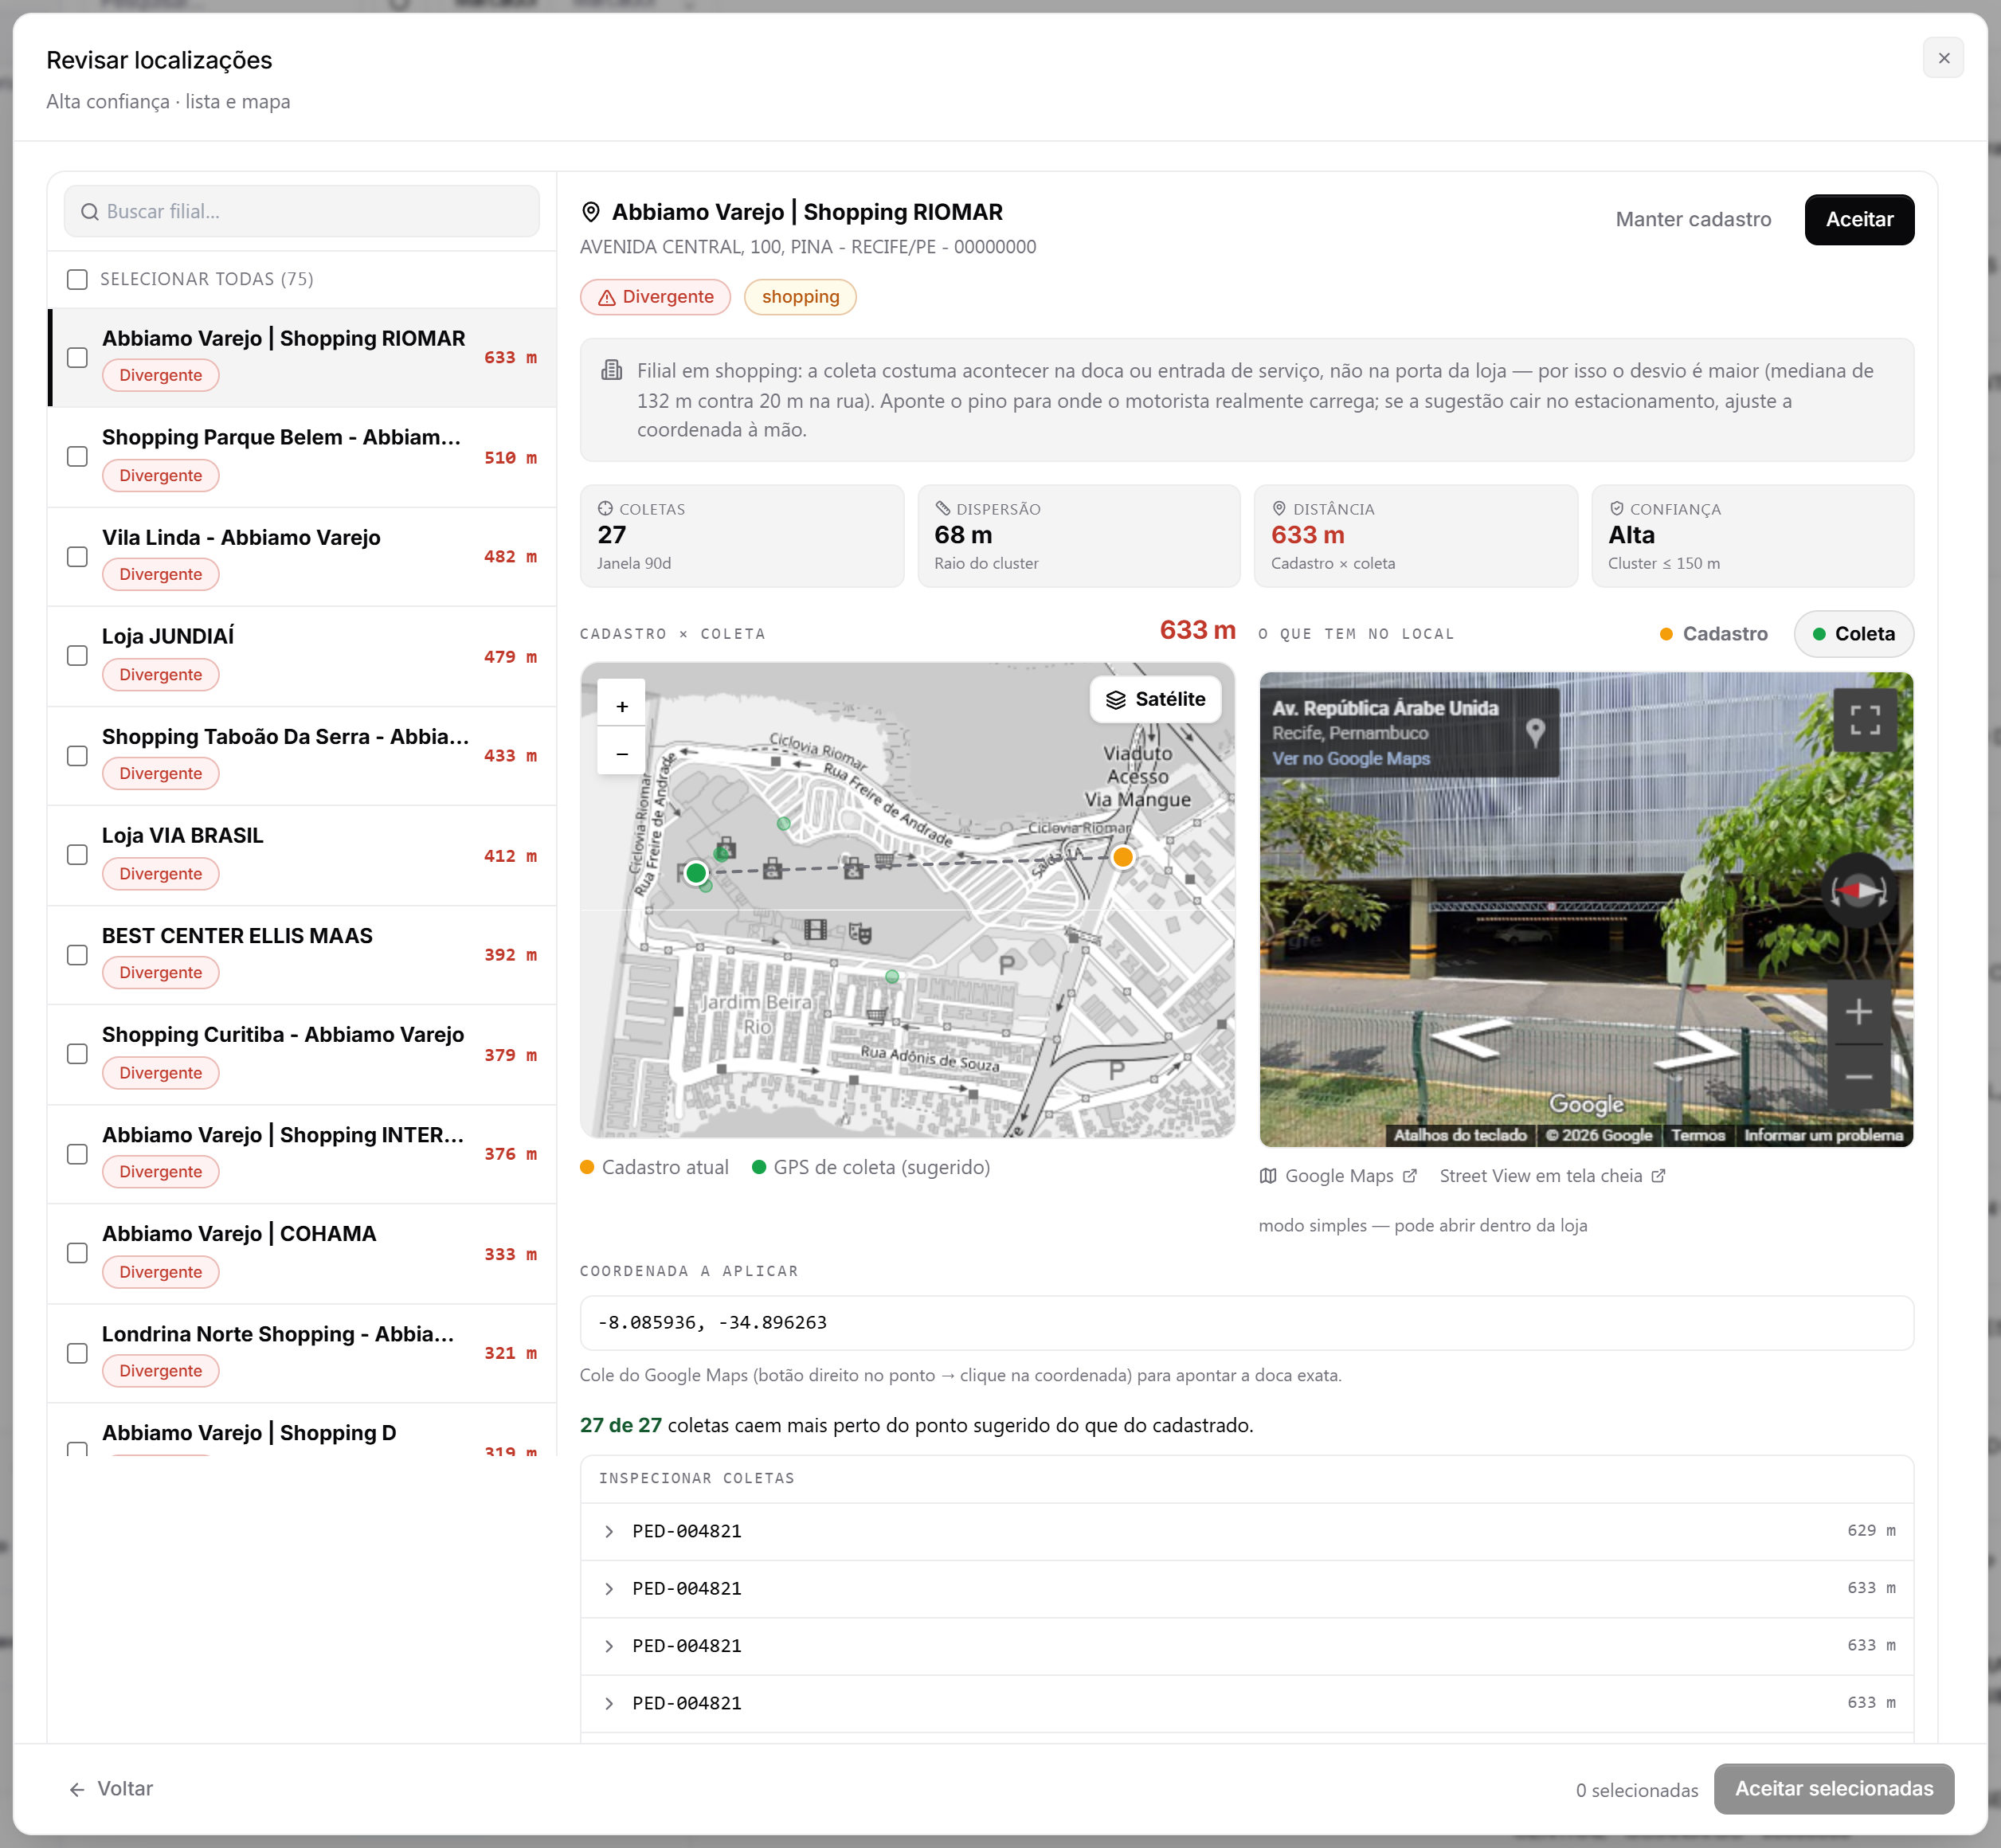Viewport: 2001px width, 1848px height.
Task: Open Shopping Parque Belem list row
Action: pos(302,456)
